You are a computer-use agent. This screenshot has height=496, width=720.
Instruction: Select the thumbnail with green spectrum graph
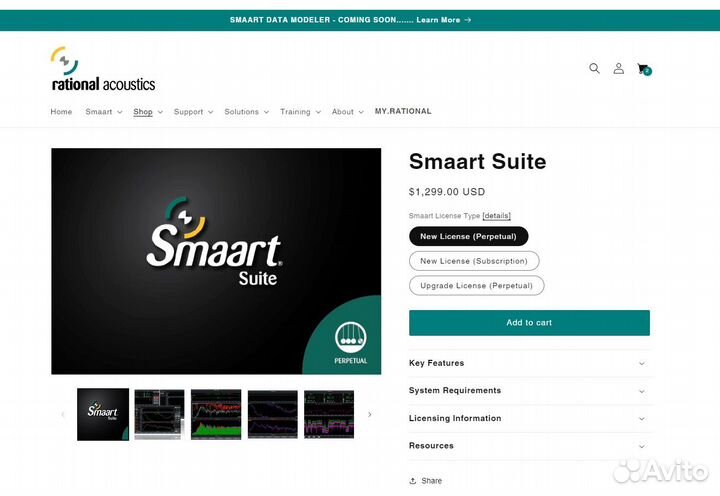216,414
